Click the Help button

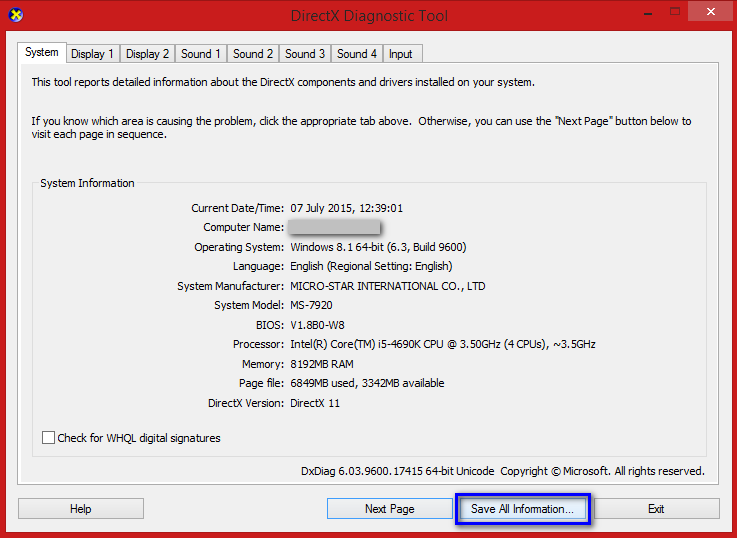click(x=81, y=508)
